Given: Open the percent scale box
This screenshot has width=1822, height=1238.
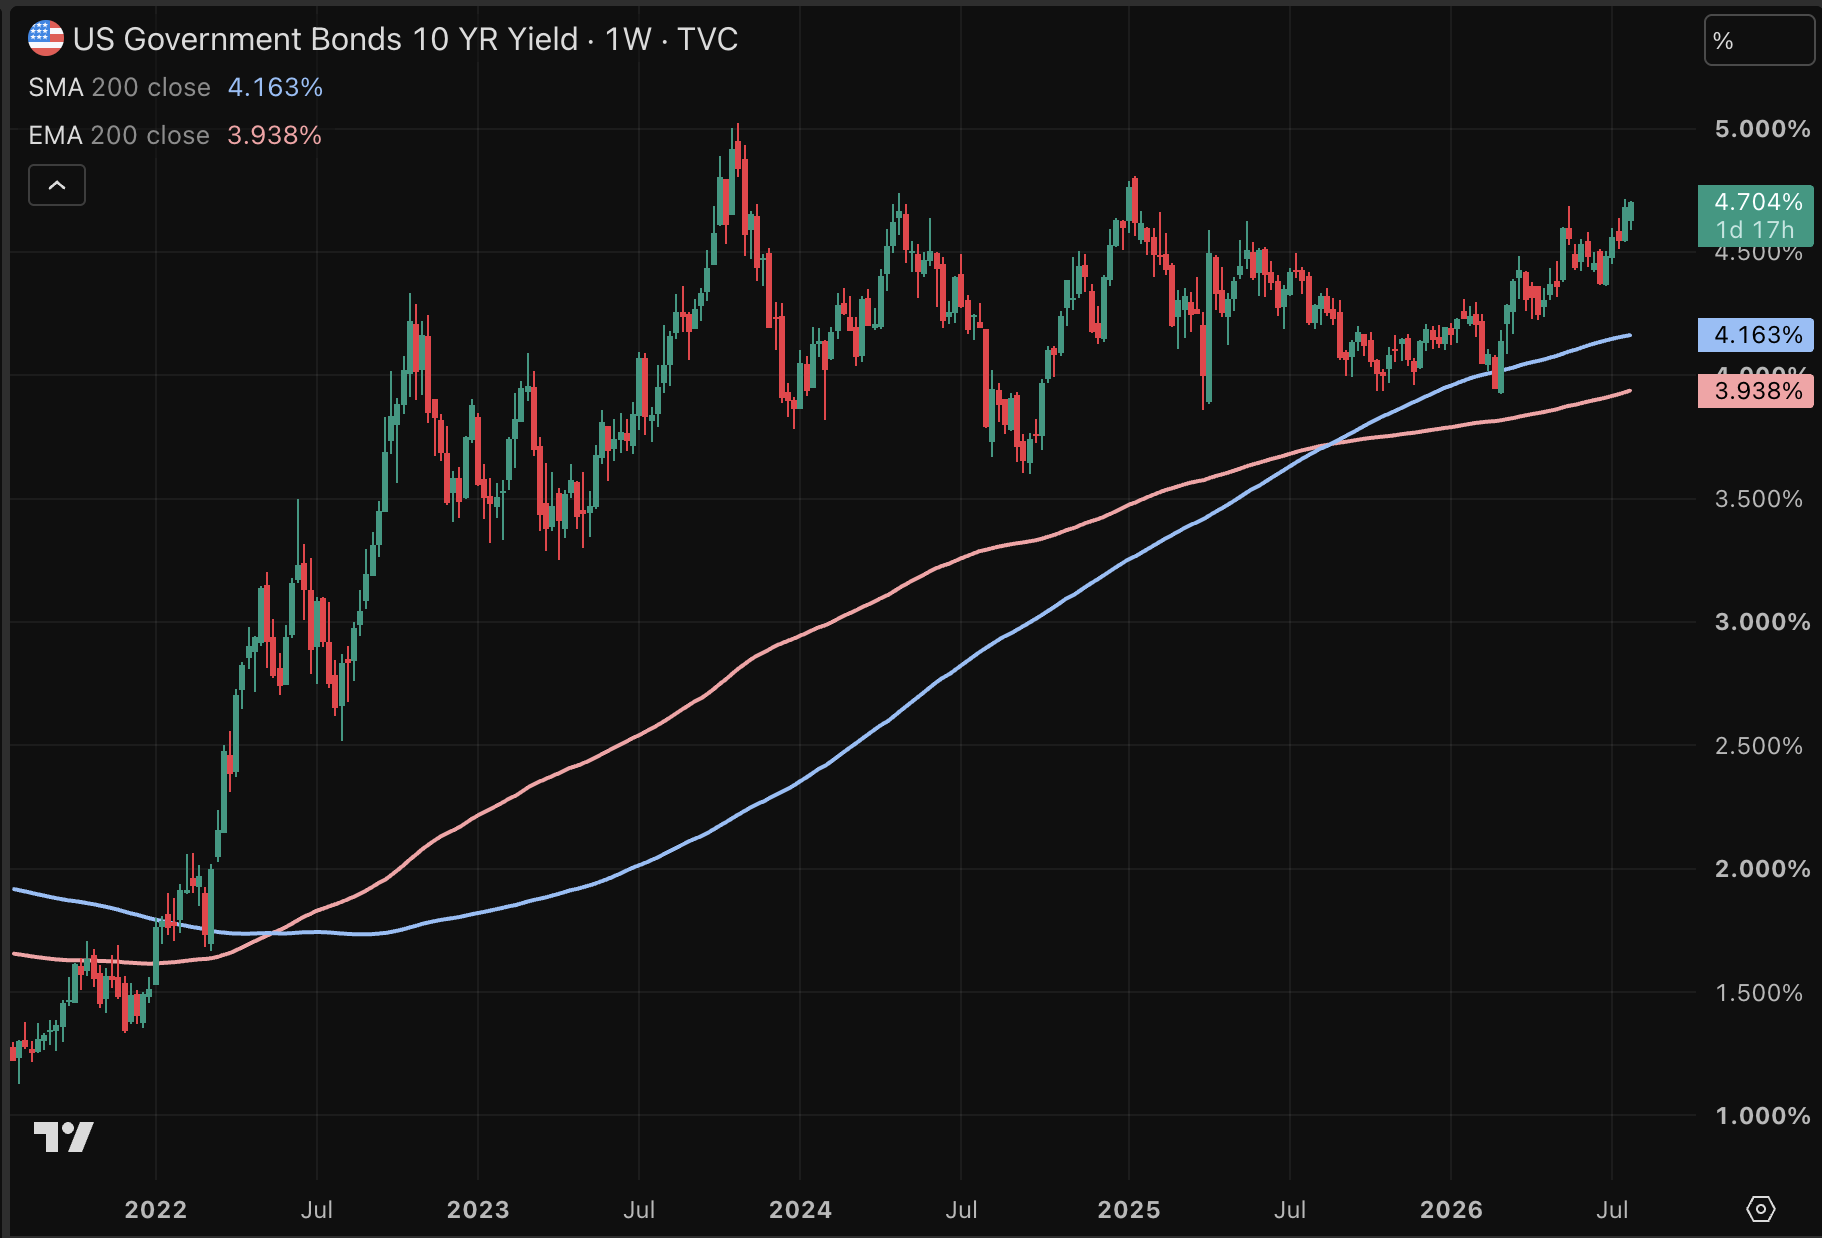Looking at the screenshot, I should click(1759, 41).
